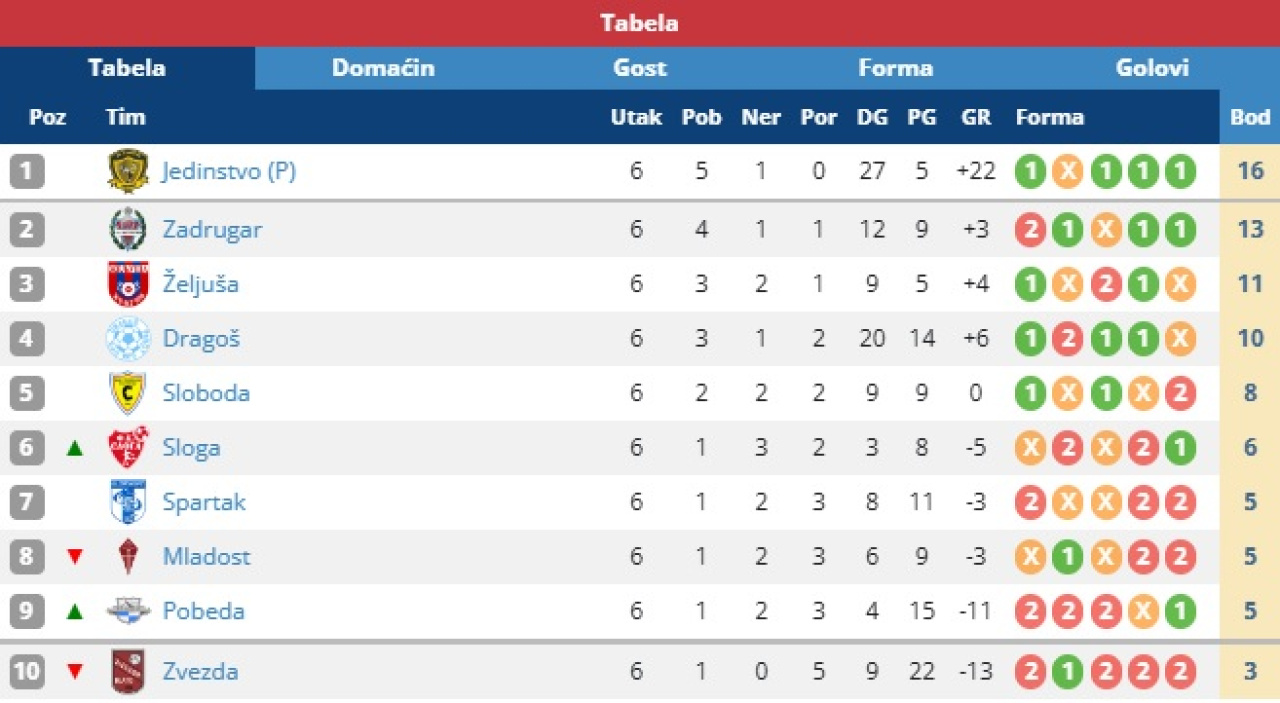The width and height of the screenshot is (1280, 703).
Task: Select the Forma tab
Action: click(895, 68)
